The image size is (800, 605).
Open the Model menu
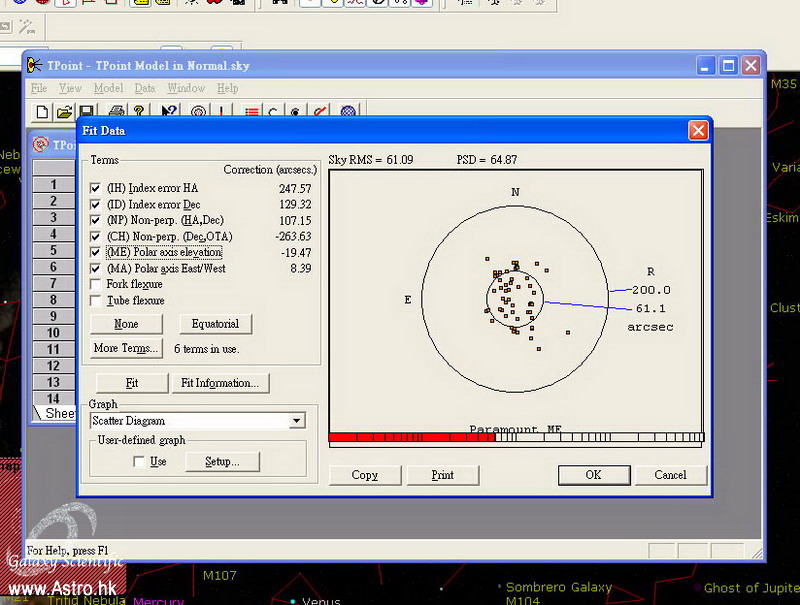coord(108,88)
